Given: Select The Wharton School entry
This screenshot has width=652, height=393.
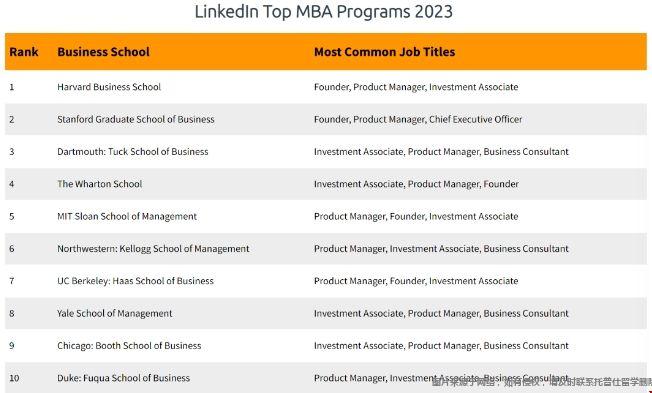Looking at the screenshot, I should (x=100, y=184).
